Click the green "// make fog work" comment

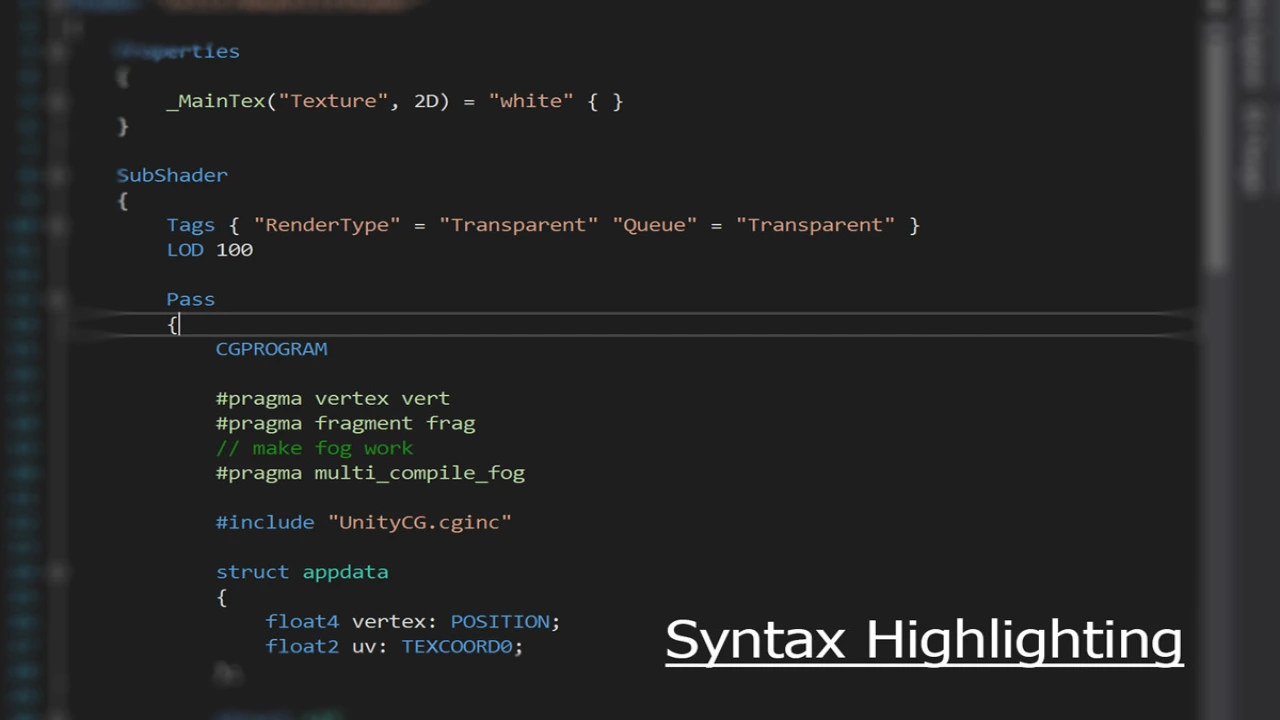pos(314,448)
